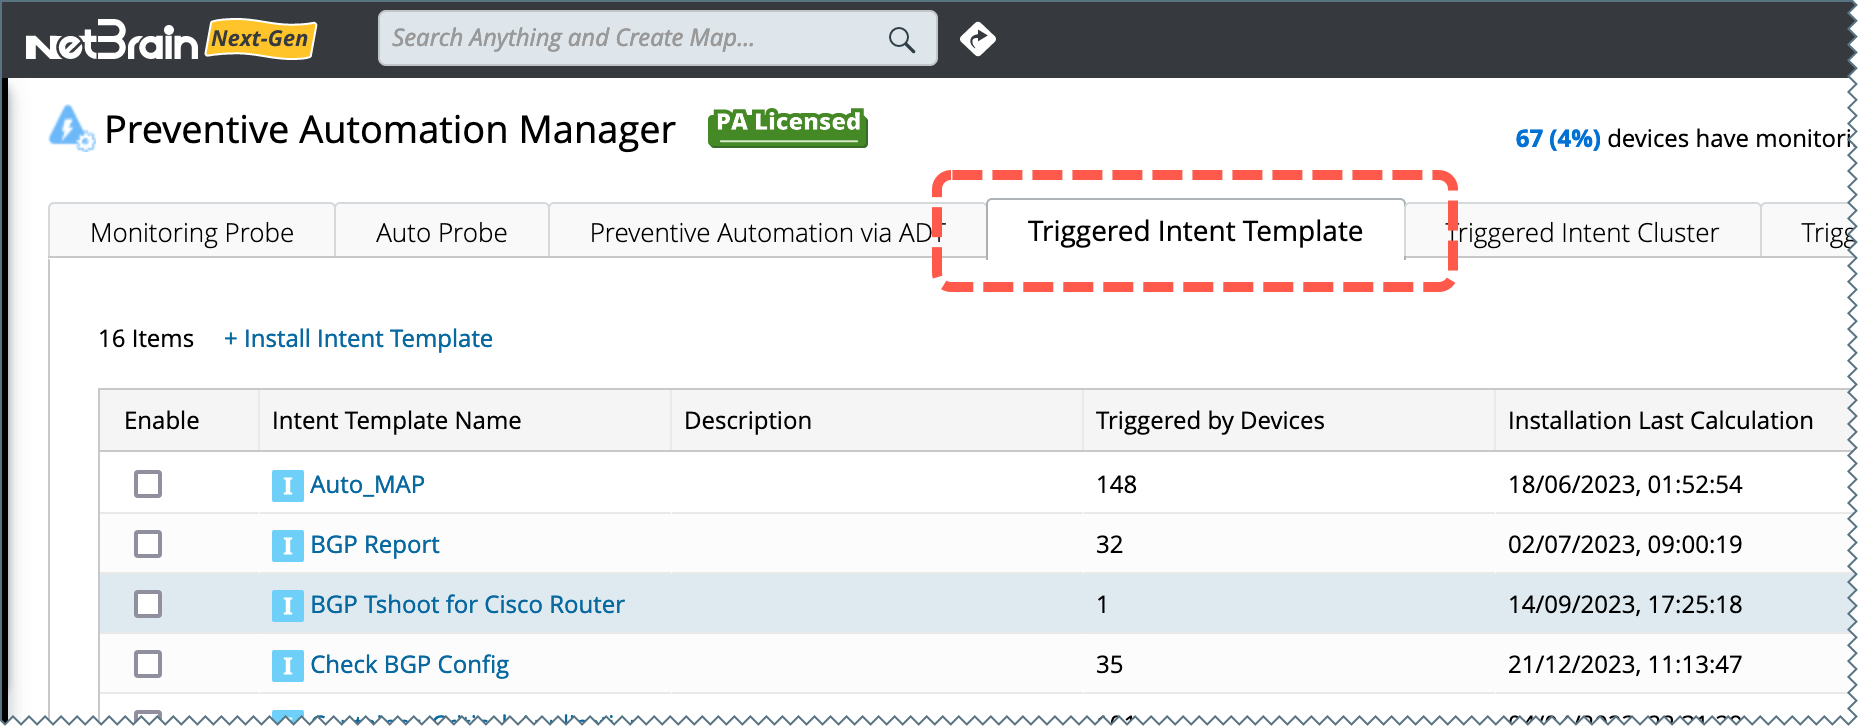The image size is (1858, 726).
Task: Click the 67 (4%) devices link
Action: 1557,139
